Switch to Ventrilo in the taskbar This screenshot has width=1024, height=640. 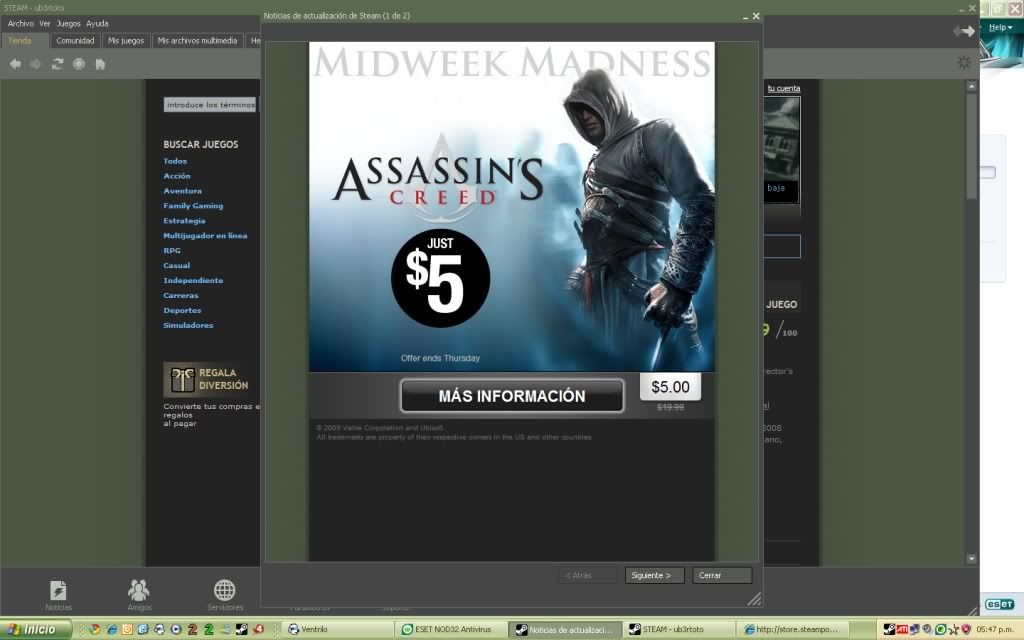click(x=338, y=630)
